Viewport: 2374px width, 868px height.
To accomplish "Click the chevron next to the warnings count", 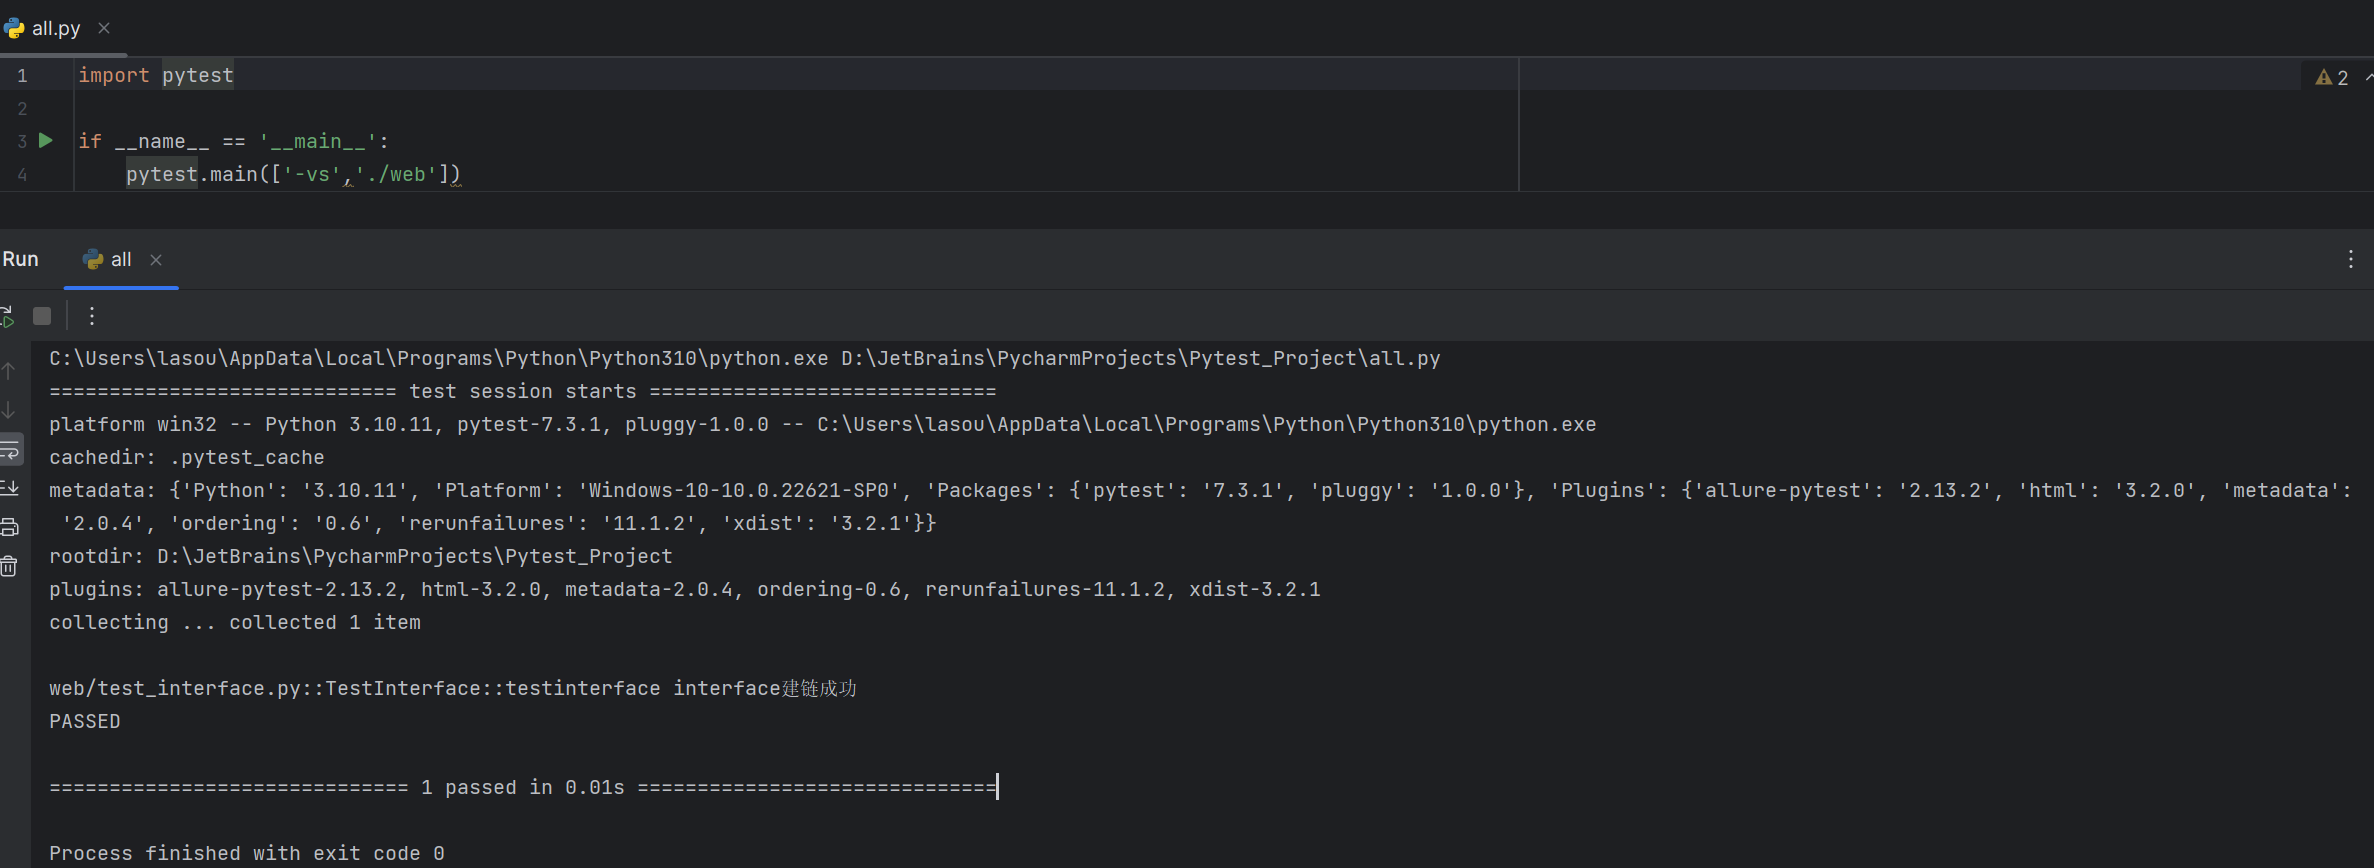I will point(2368,78).
